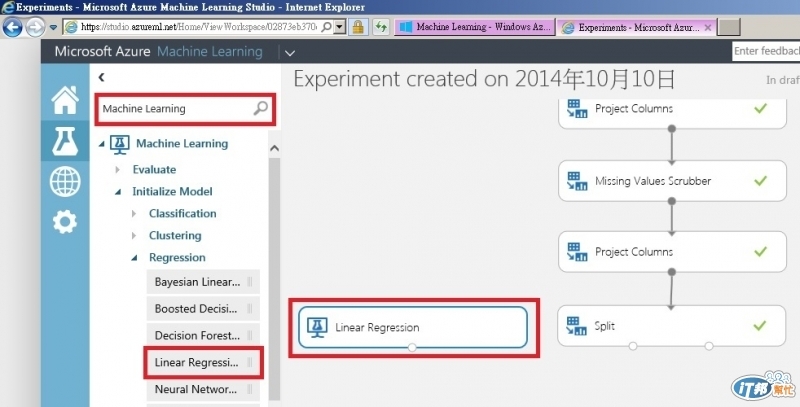The image size is (800, 407).
Task: Click the green check on Split module
Action: point(760,325)
